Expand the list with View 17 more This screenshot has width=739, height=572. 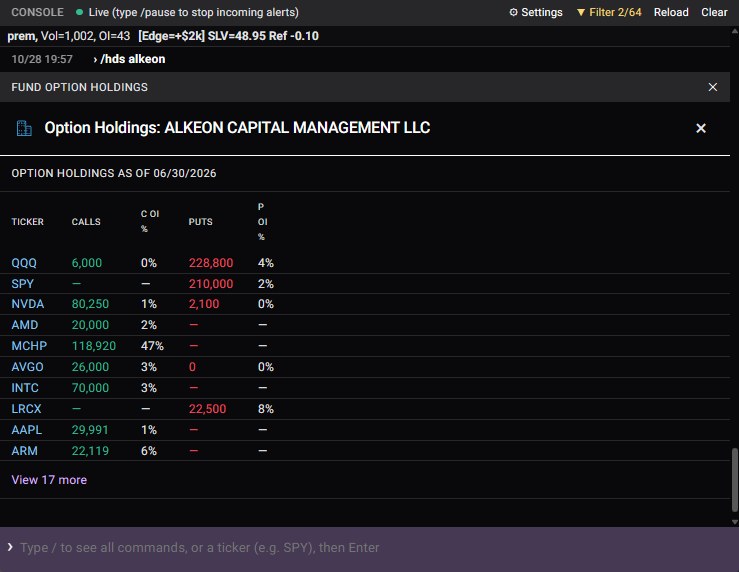pyautogui.click(x=49, y=480)
